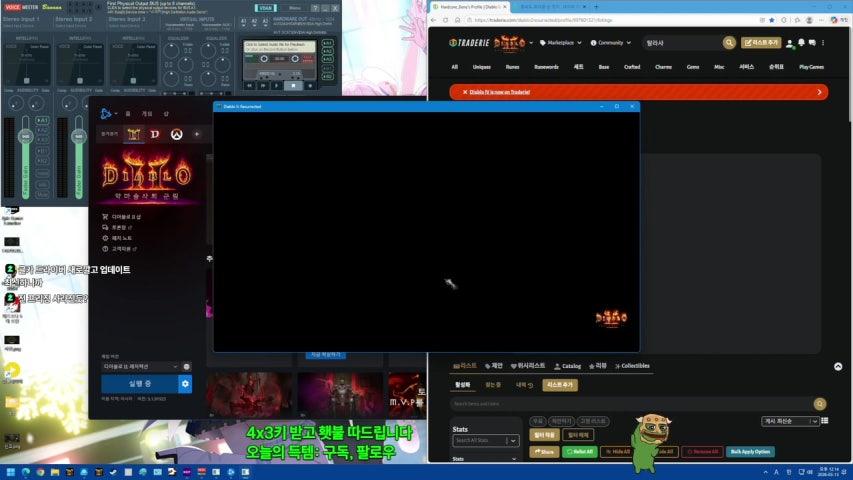Open the Diablo IV is now on Traderie link
The width and height of the screenshot is (853, 480).
pos(499,92)
